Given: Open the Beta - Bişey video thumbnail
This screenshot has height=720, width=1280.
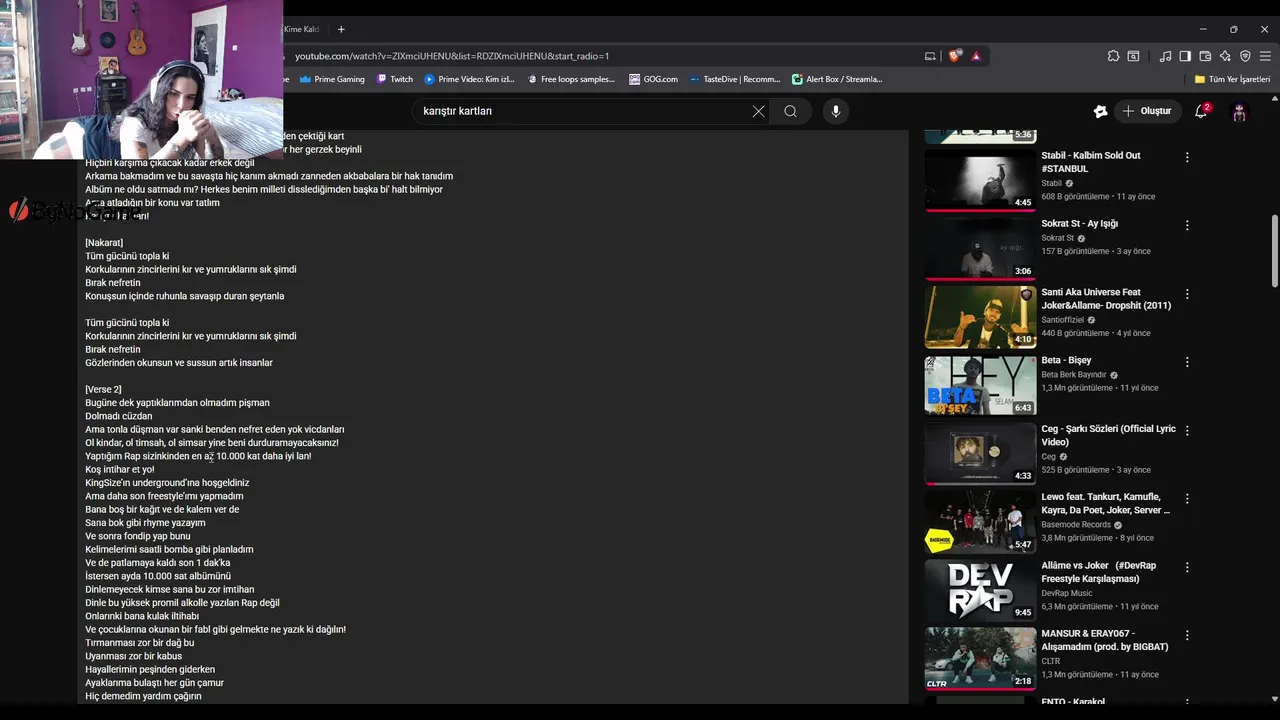Looking at the screenshot, I should [980, 385].
